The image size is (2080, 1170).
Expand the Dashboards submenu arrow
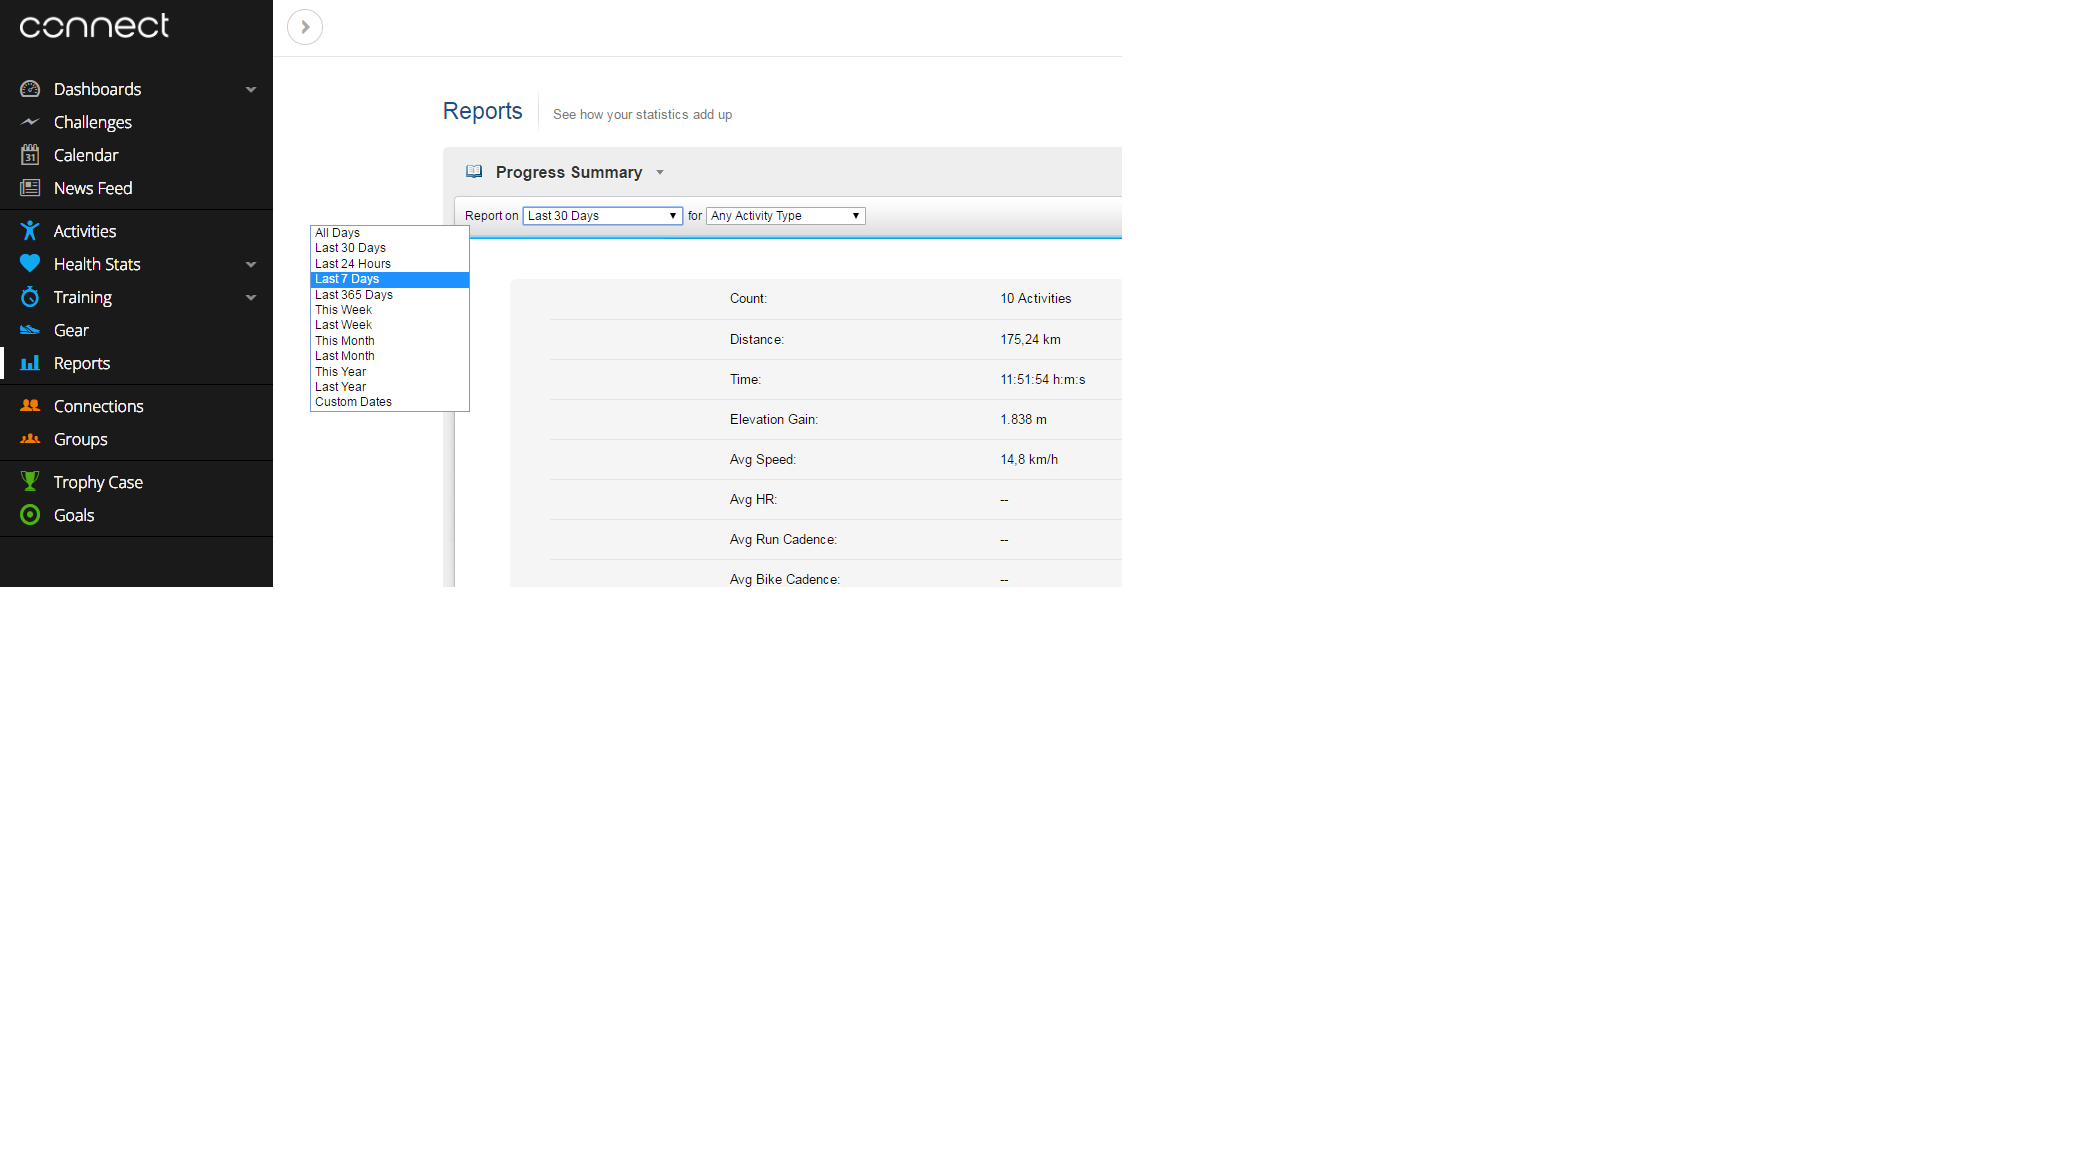click(251, 90)
